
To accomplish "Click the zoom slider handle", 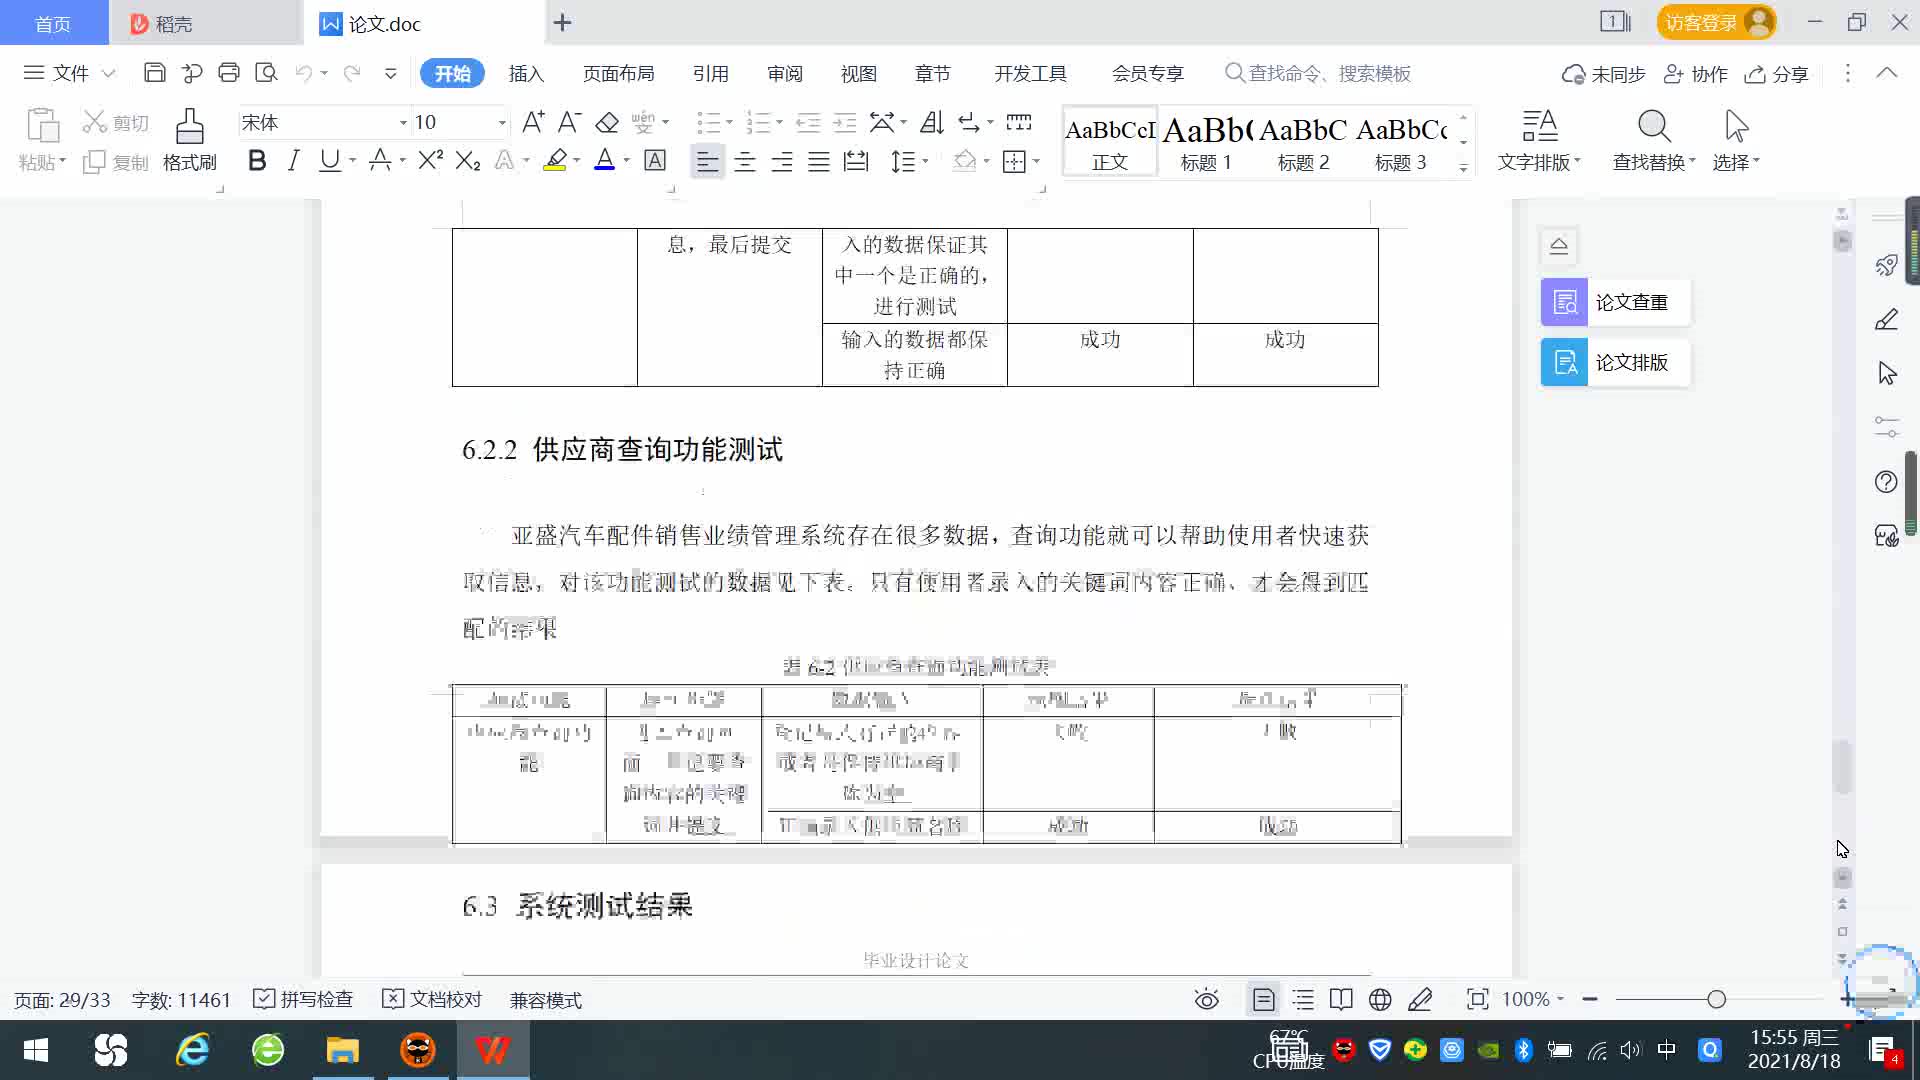I will [1716, 999].
